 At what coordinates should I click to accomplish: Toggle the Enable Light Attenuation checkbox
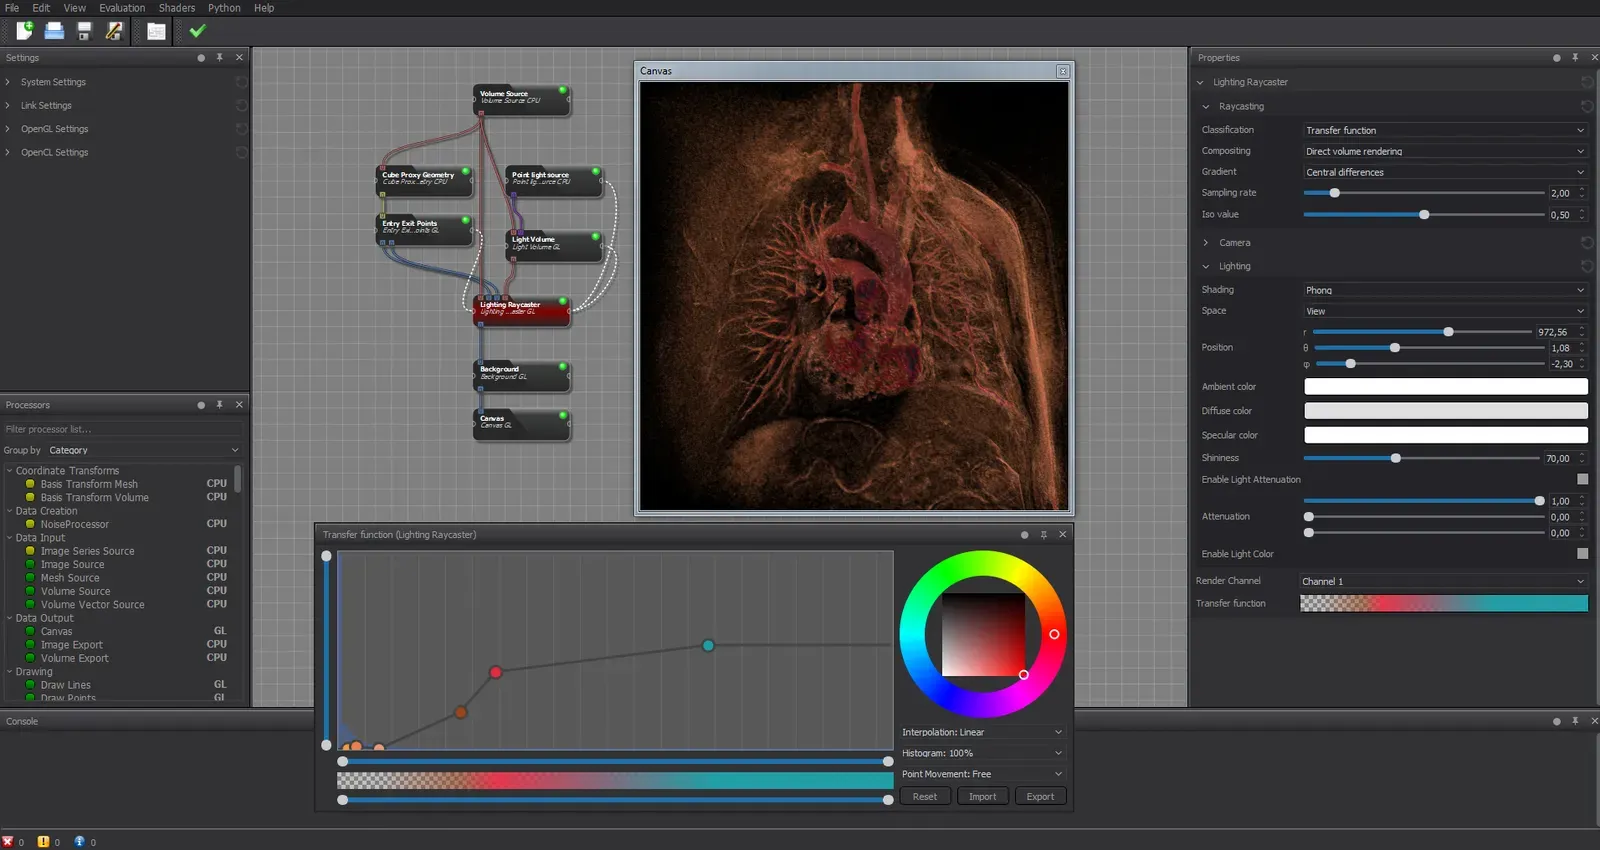[1582, 480]
